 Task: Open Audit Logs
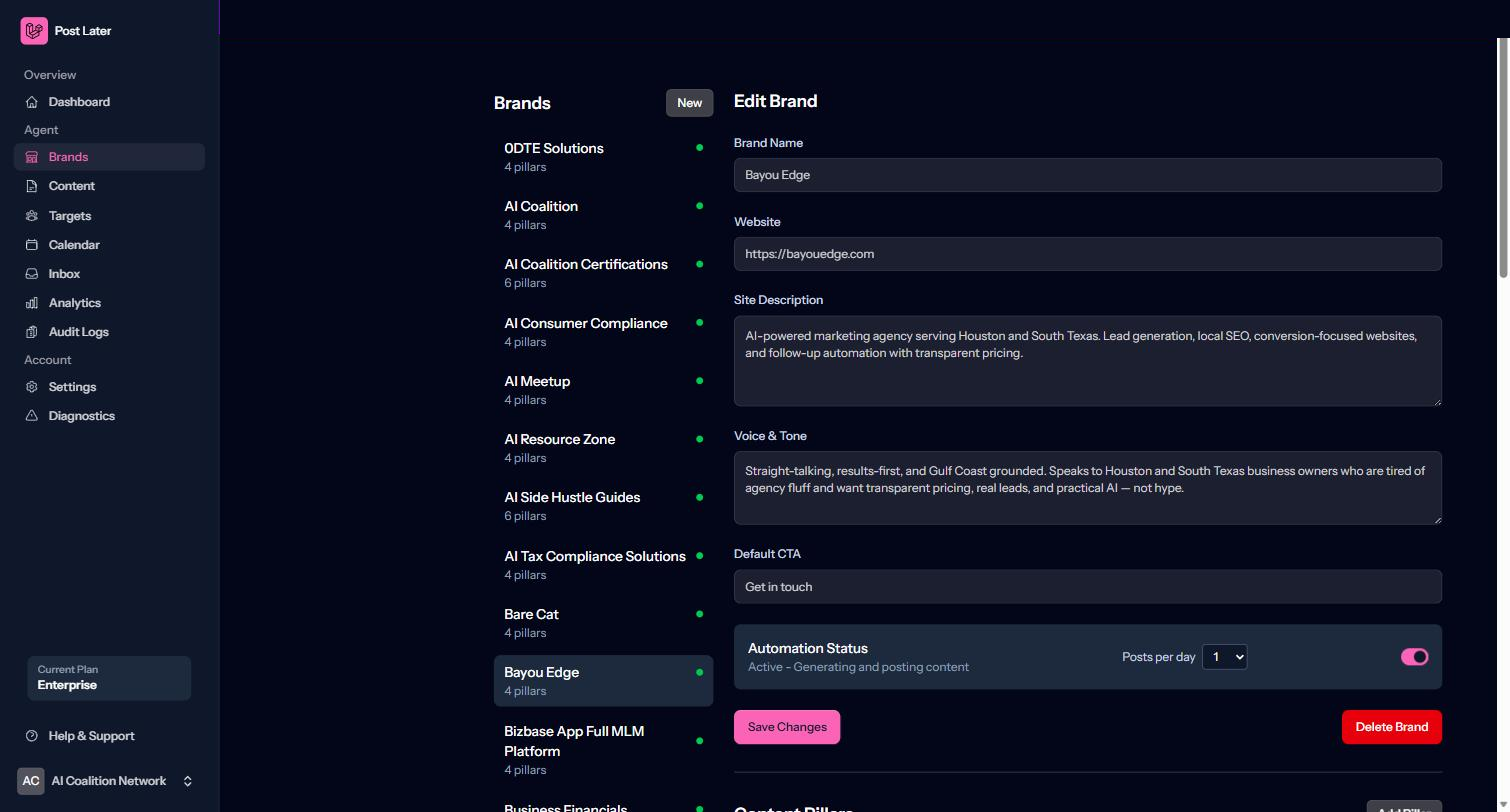click(109, 332)
